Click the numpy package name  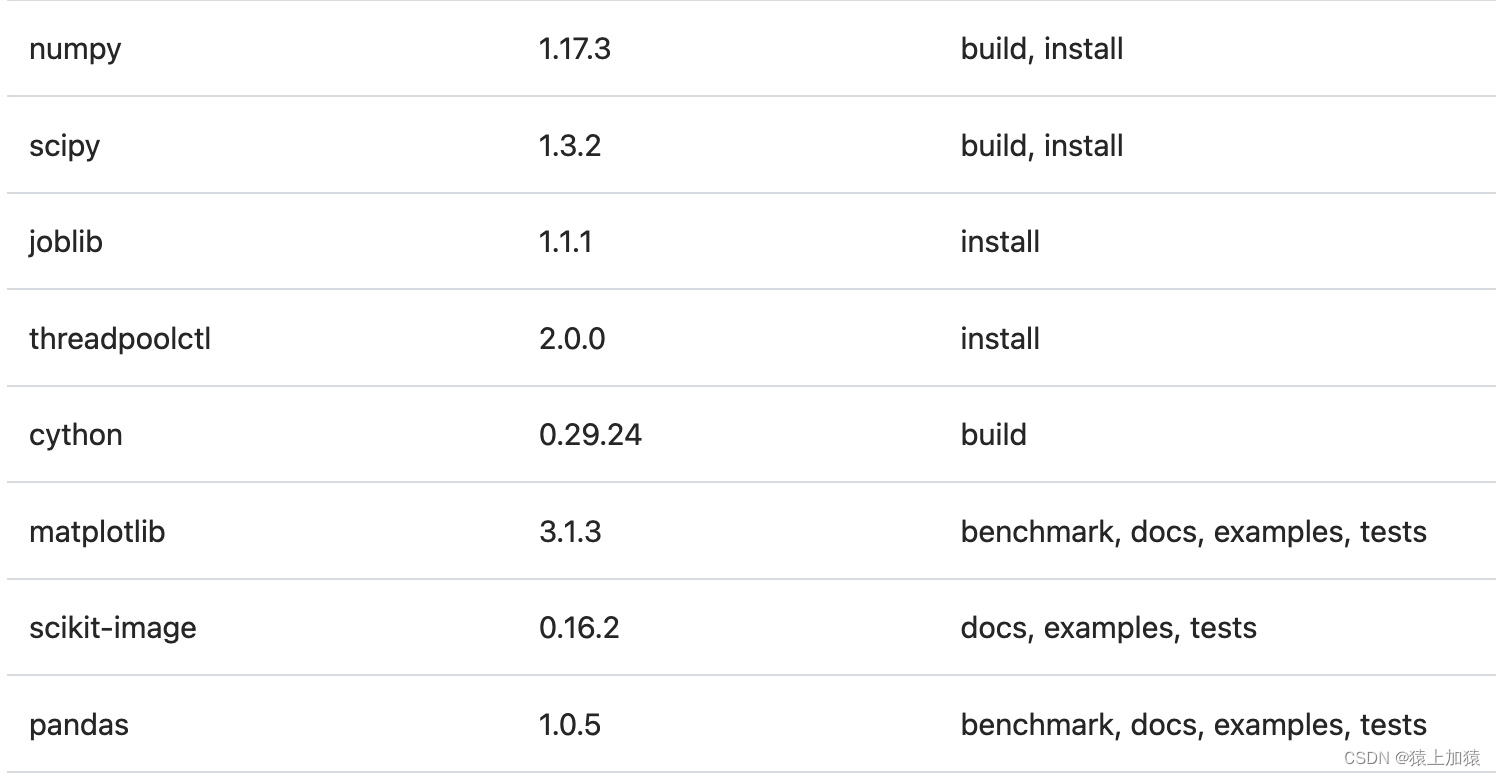(75, 49)
